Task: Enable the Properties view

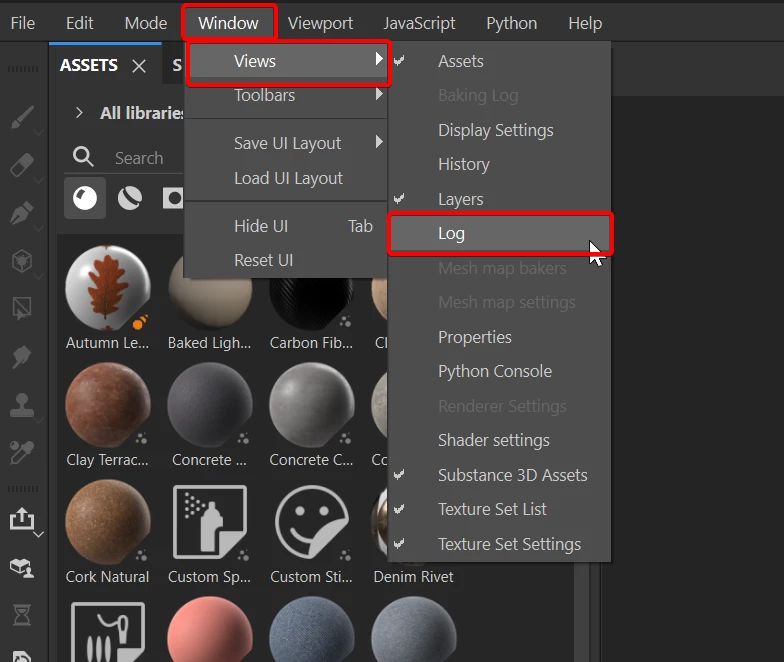Action: (x=499, y=337)
